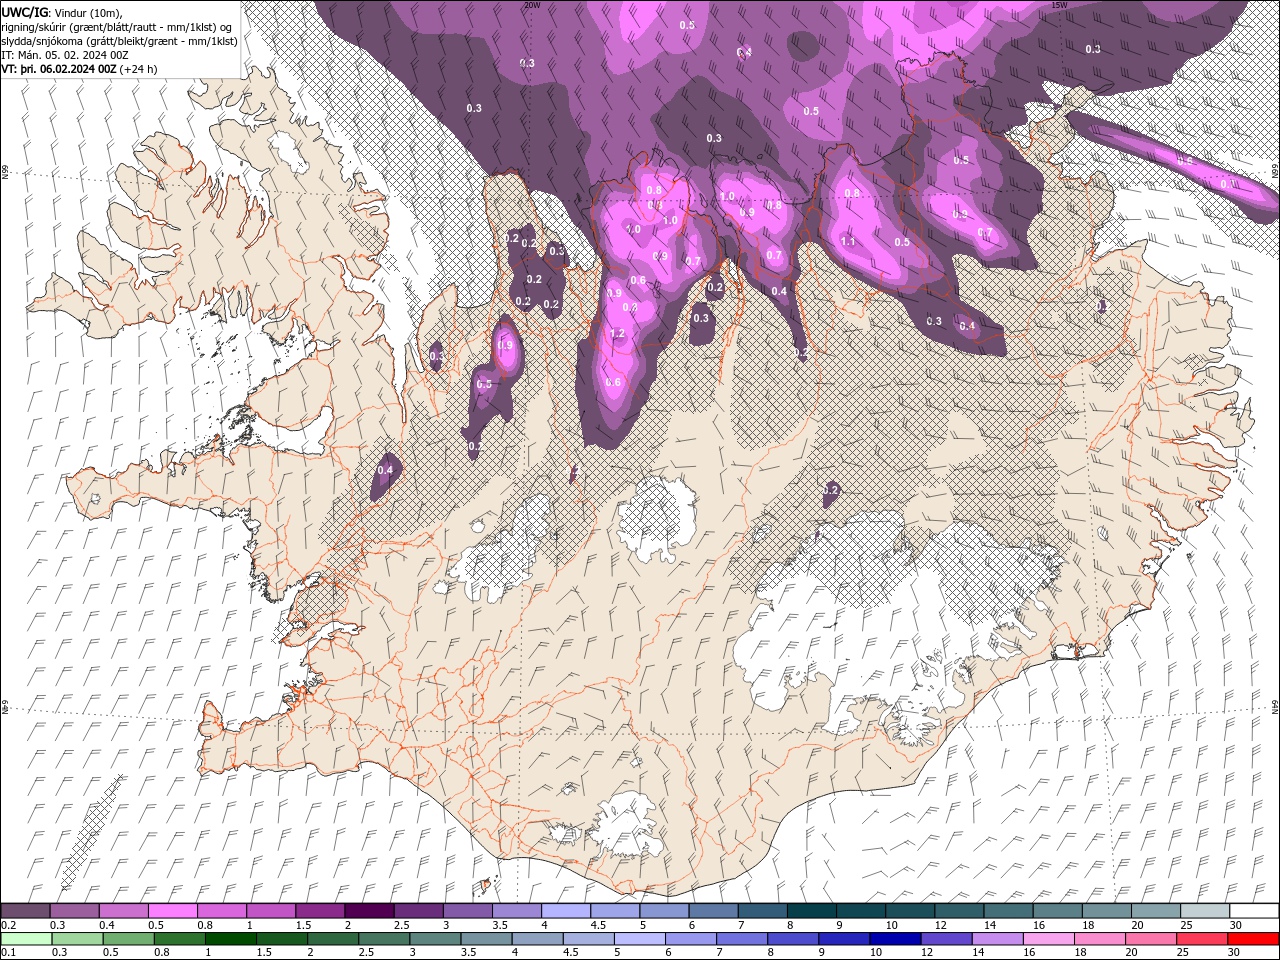
Task: Select the 1–1.5 swatch in the upper legend
Action: point(270,911)
